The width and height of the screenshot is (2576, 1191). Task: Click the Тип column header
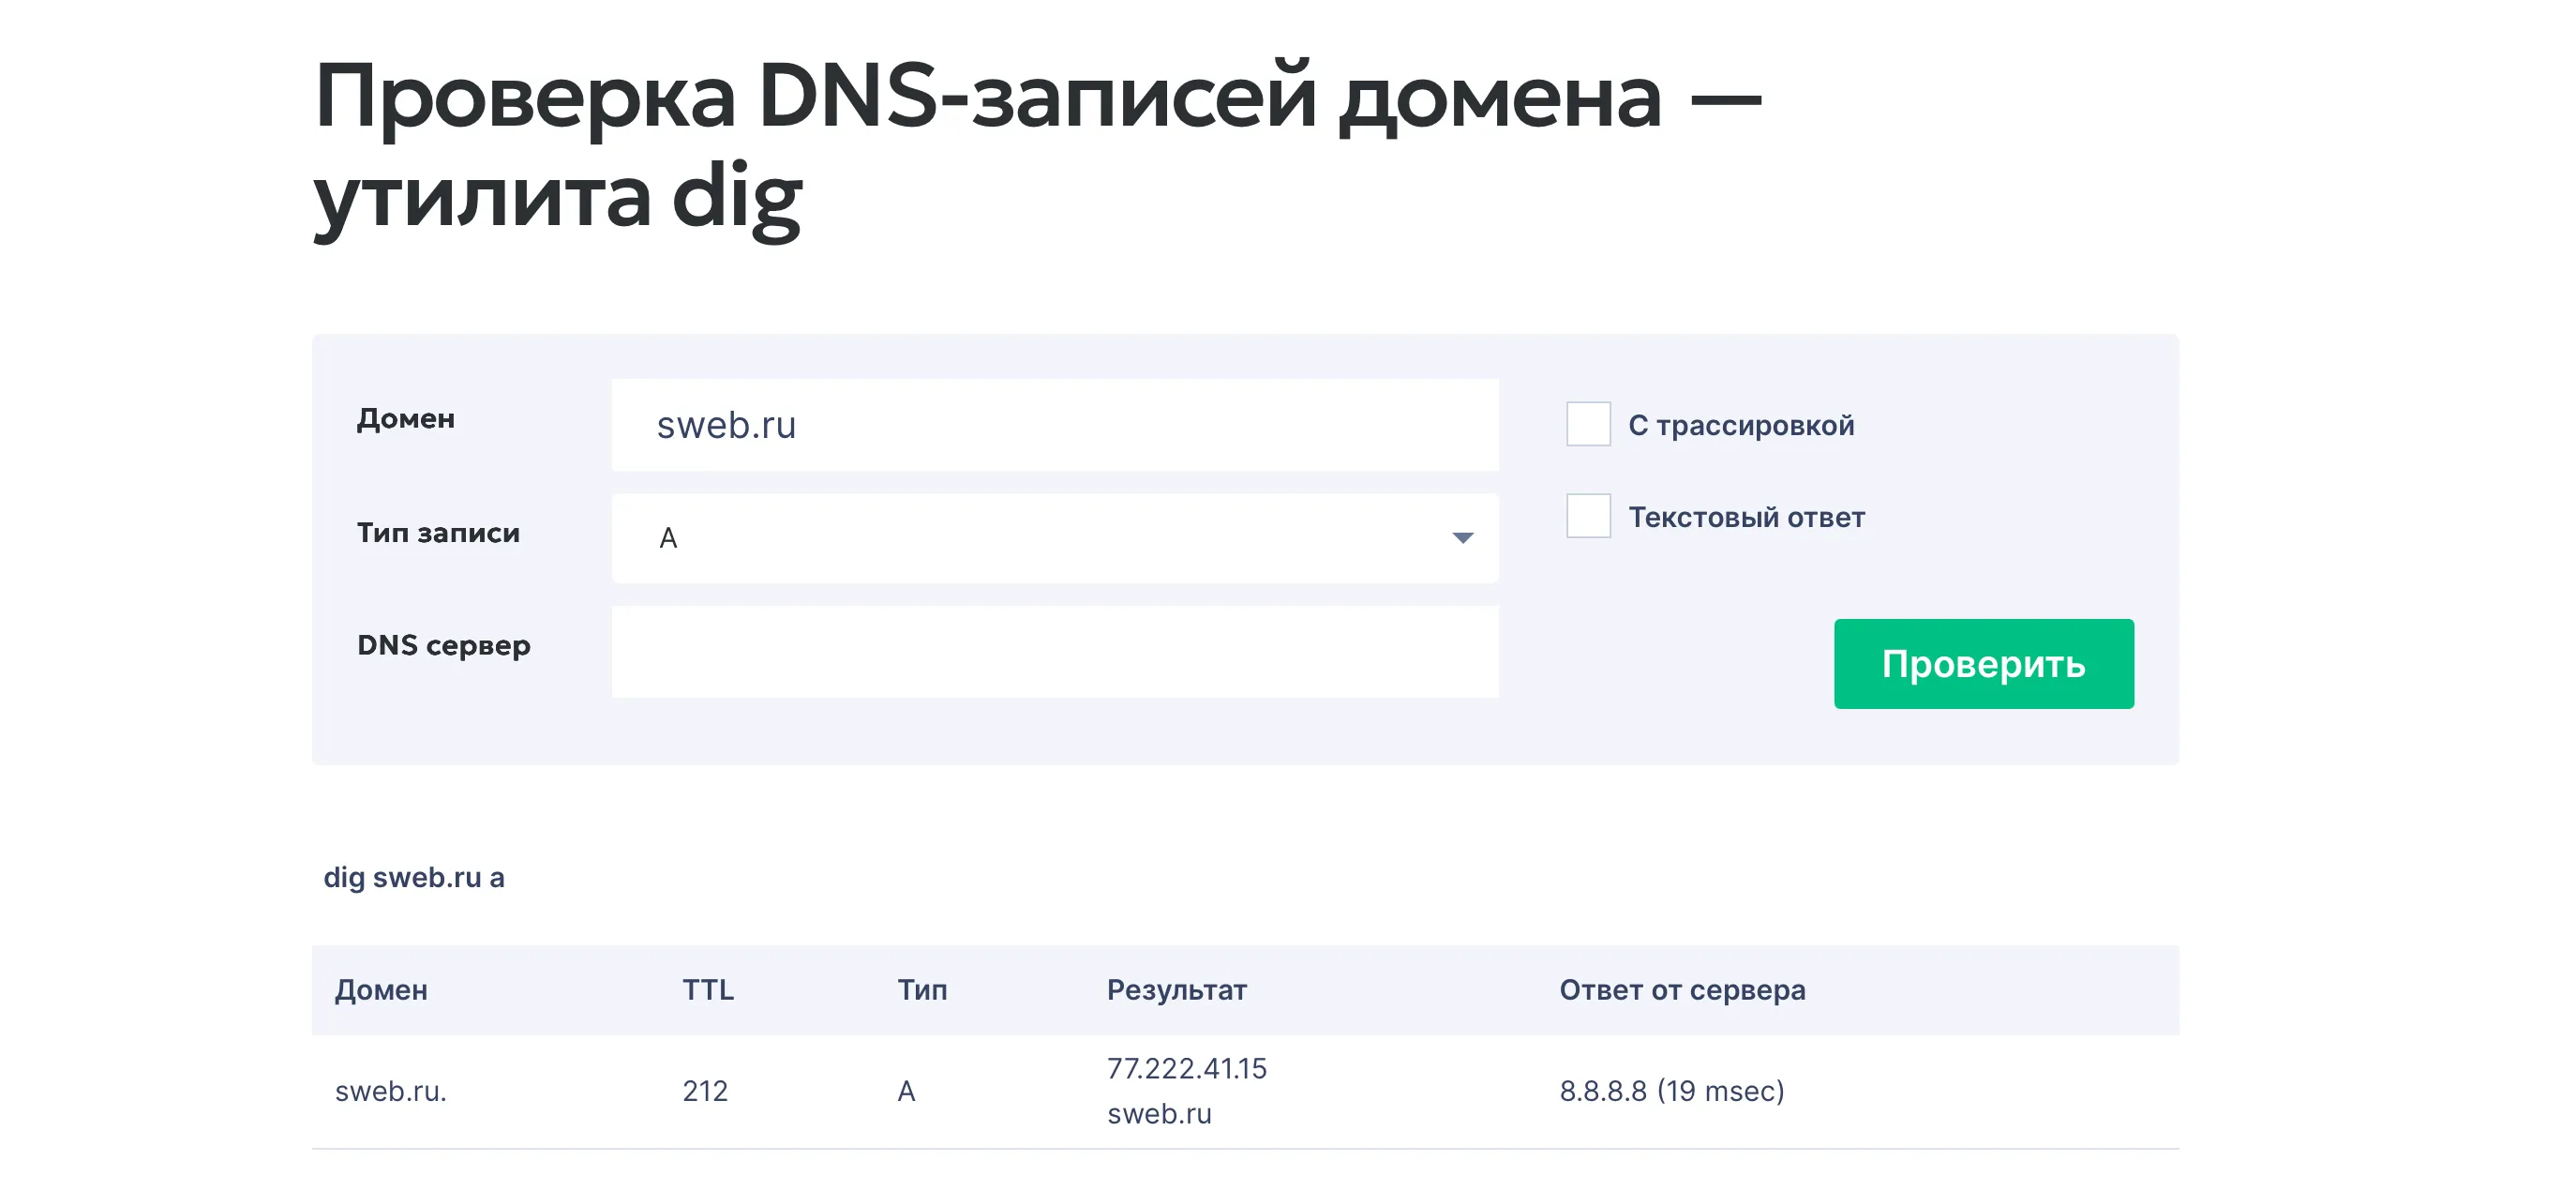[922, 990]
